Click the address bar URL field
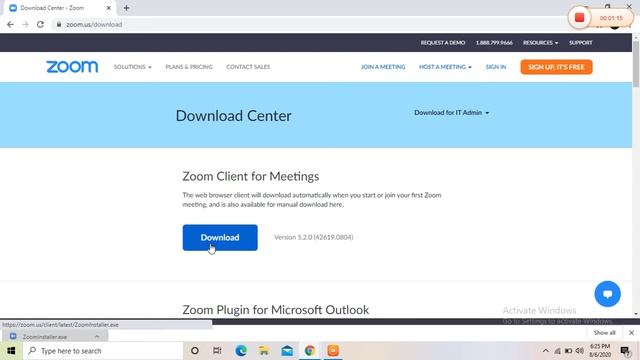 (x=310, y=24)
